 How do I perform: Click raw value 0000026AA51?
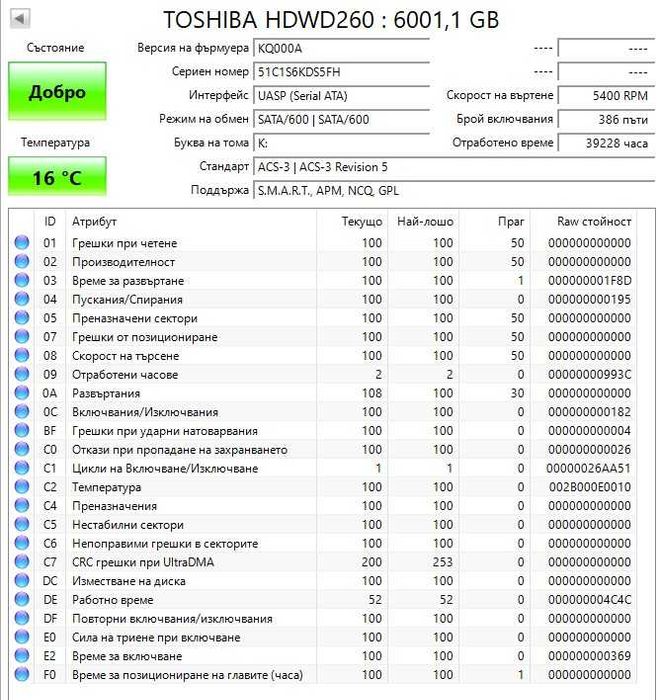click(588, 468)
